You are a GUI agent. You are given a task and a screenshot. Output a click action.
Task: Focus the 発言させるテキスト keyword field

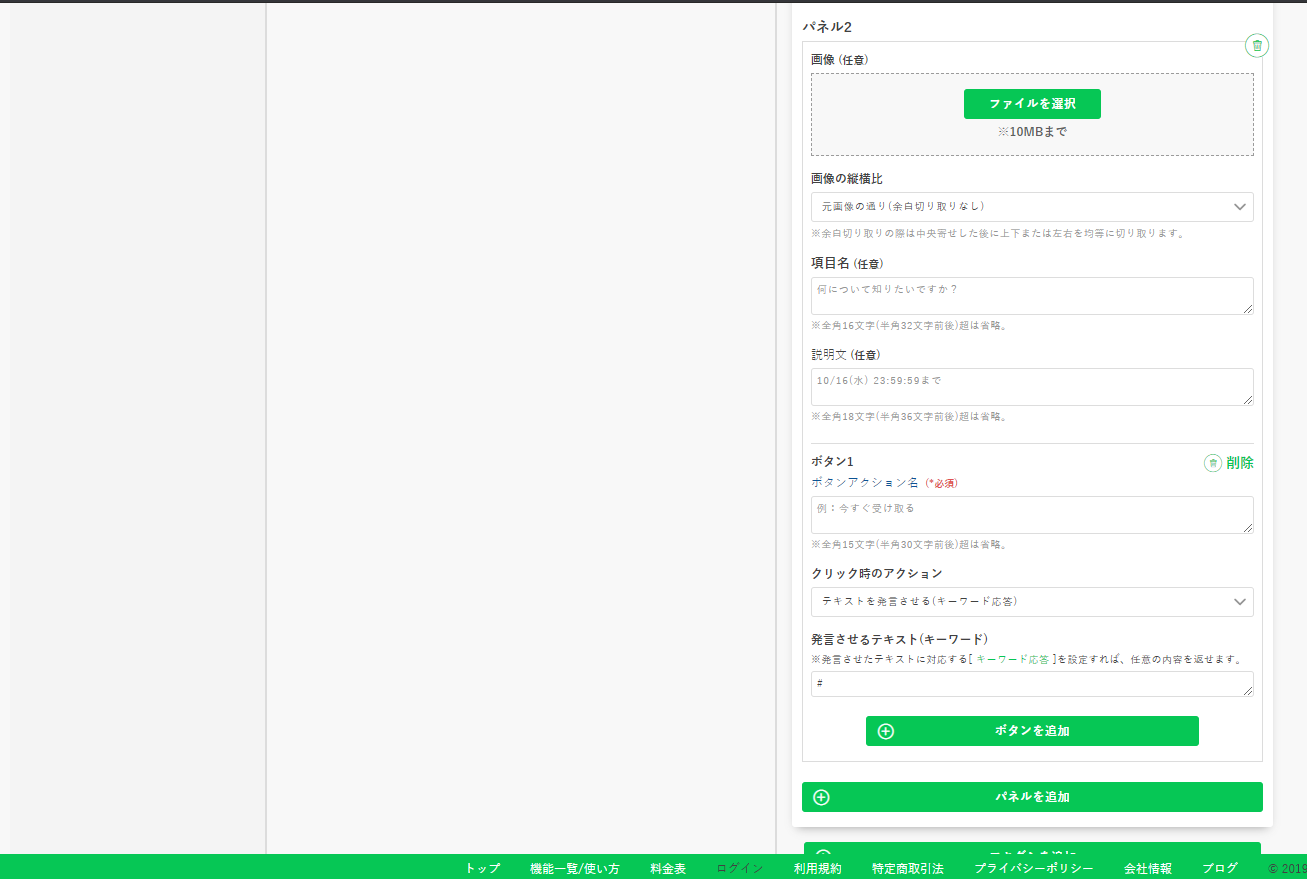click(x=1032, y=684)
